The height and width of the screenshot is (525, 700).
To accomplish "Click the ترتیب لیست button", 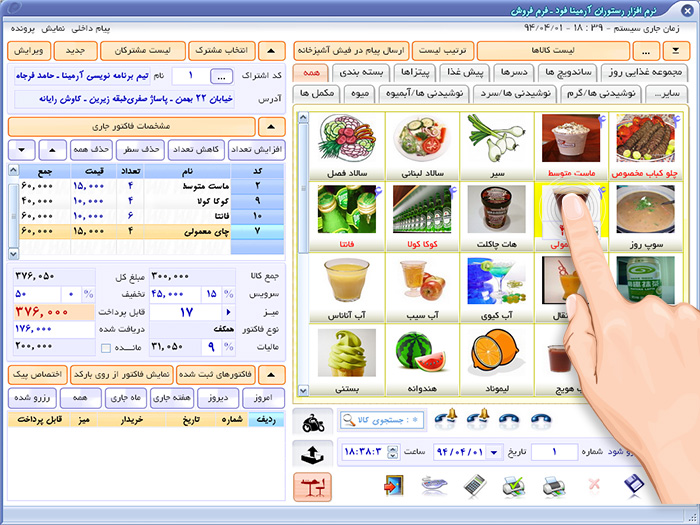I will 442,51.
